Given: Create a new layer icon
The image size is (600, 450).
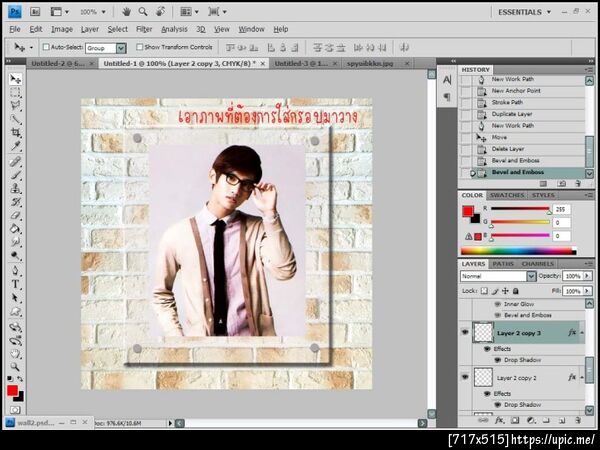Looking at the screenshot, I should click(562, 420).
